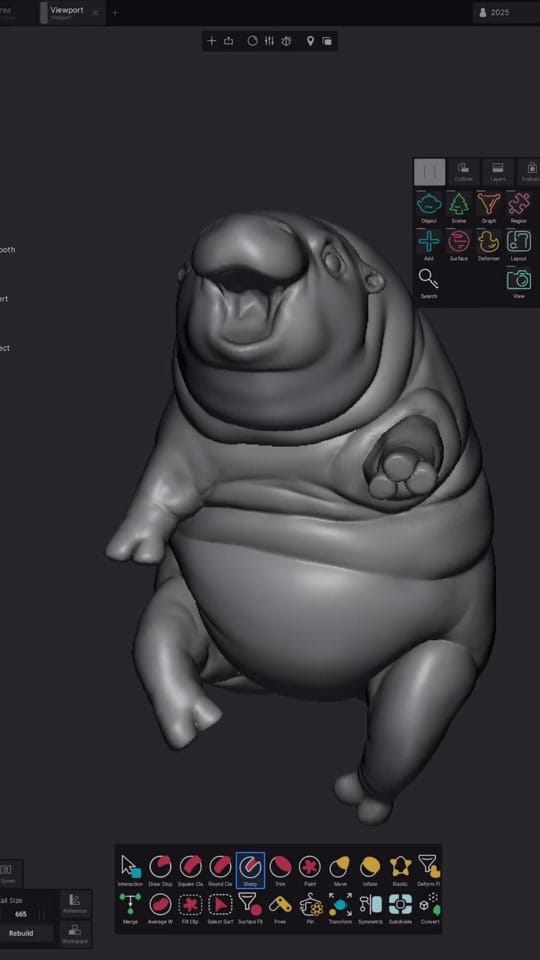
Task: Open Search magnifier in palette
Action: tap(429, 283)
